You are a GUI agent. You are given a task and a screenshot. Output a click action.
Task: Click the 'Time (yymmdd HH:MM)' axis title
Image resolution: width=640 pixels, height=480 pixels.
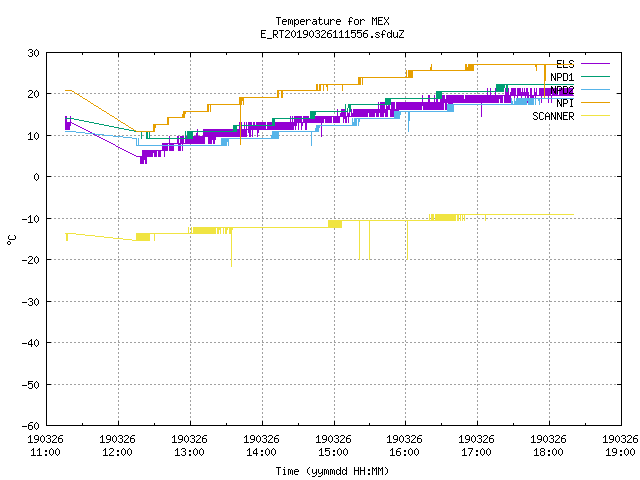click(332, 471)
